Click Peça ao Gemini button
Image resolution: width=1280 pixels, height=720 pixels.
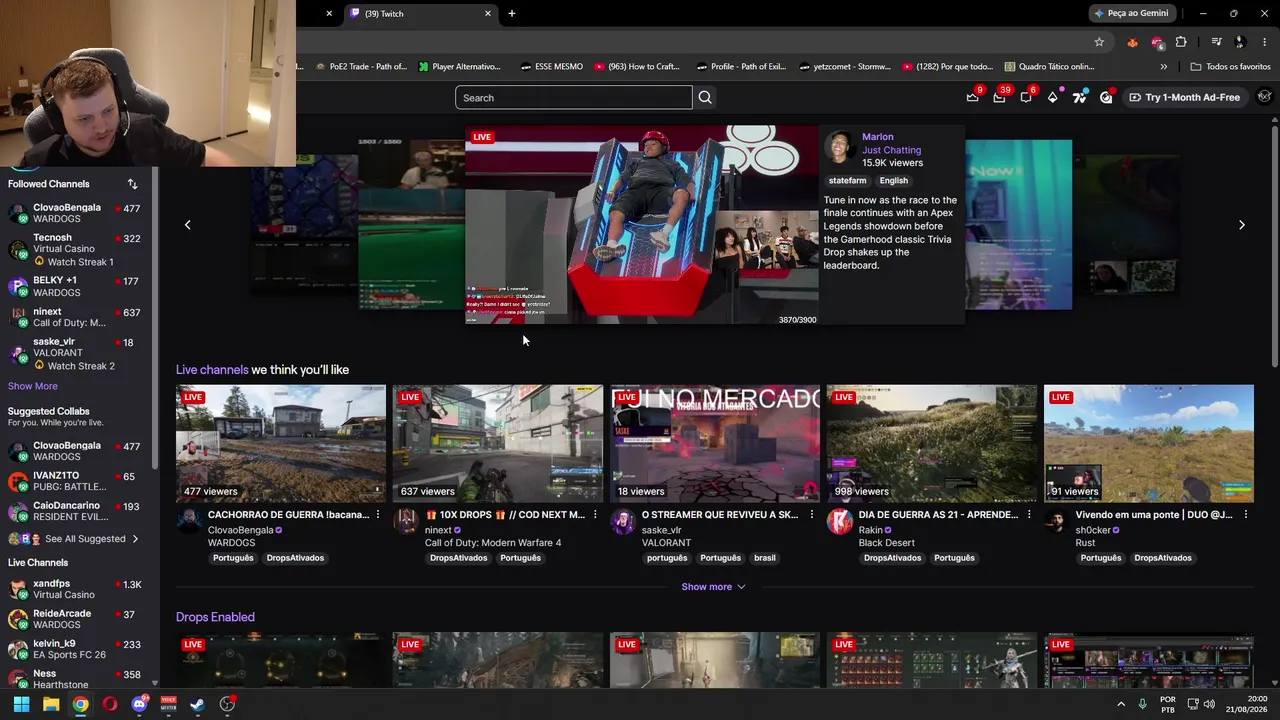[x=1132, y=14]
